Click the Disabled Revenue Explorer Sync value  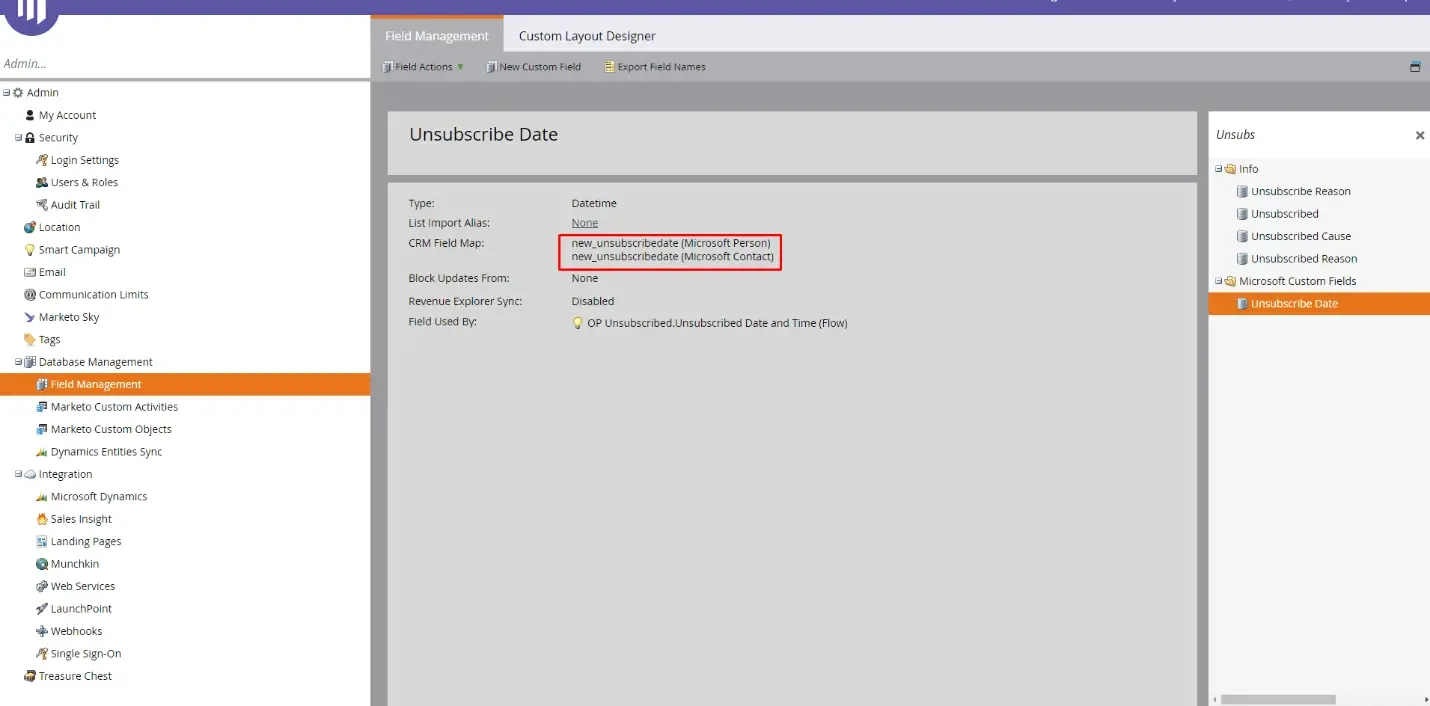point(593,301)
